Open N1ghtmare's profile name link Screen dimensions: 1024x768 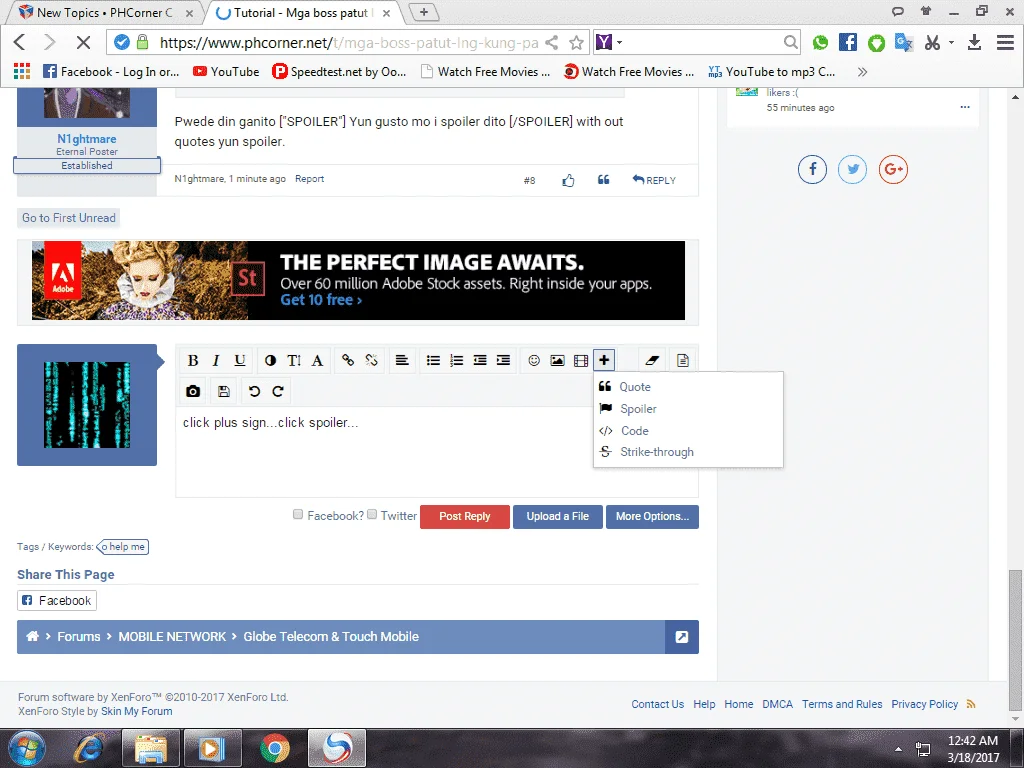pos(87,139)
